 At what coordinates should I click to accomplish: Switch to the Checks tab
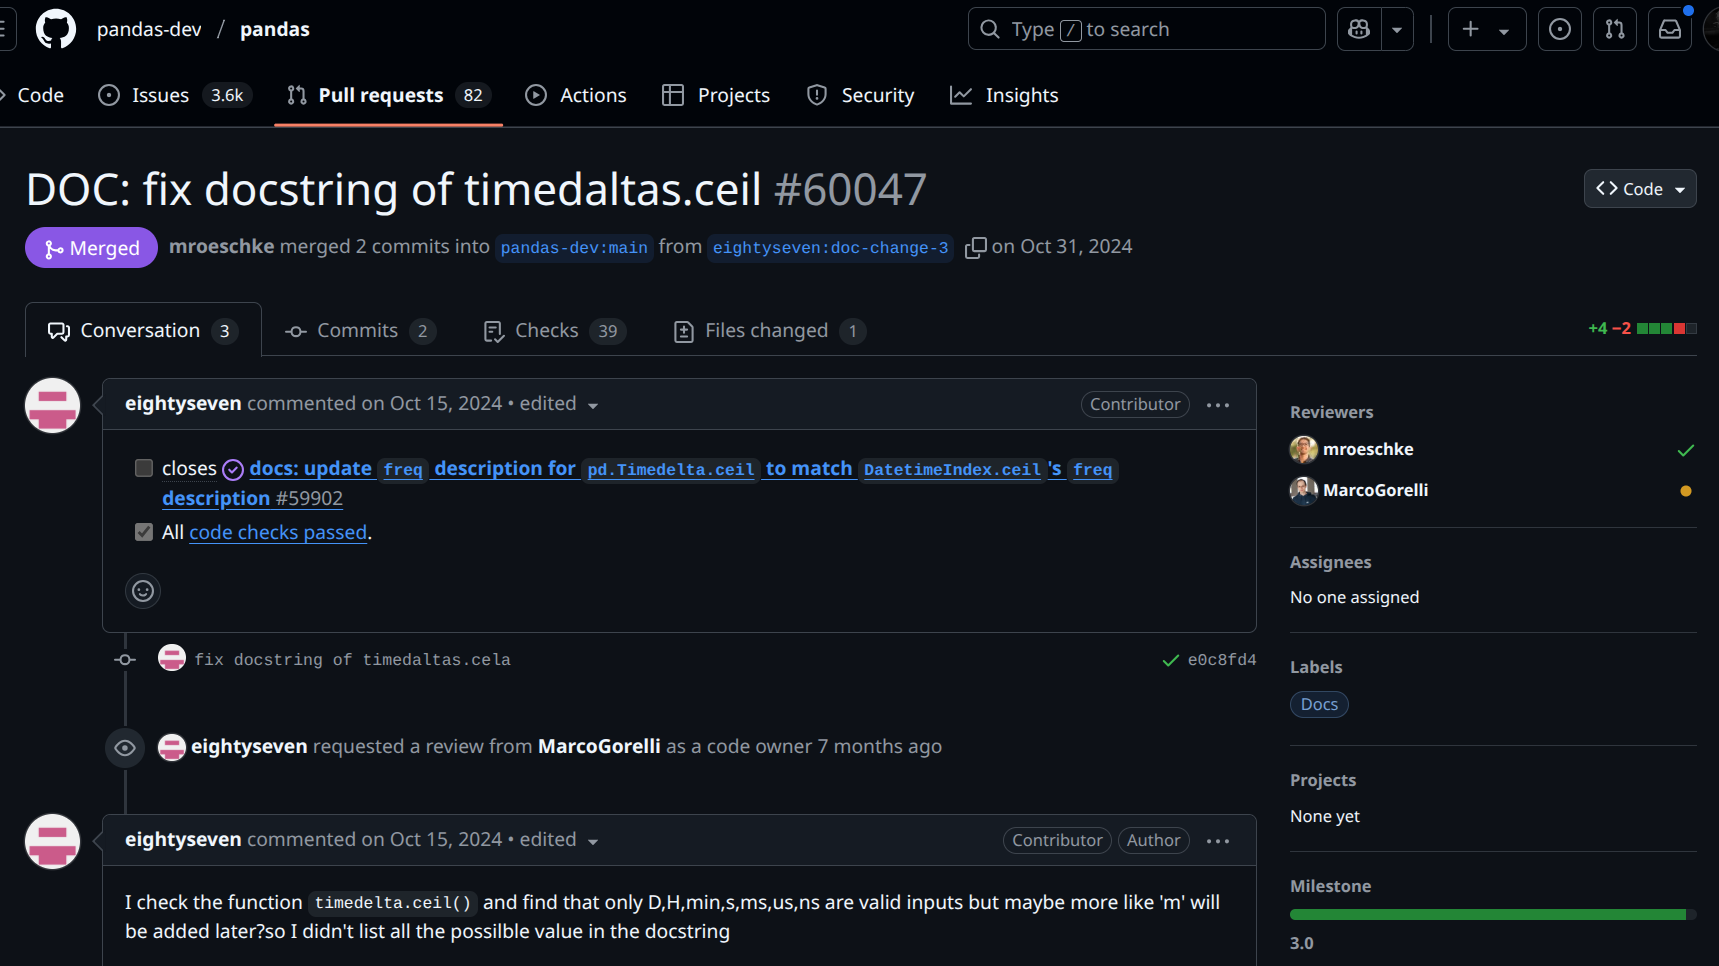pyautogui.click(x=554, y=330)
